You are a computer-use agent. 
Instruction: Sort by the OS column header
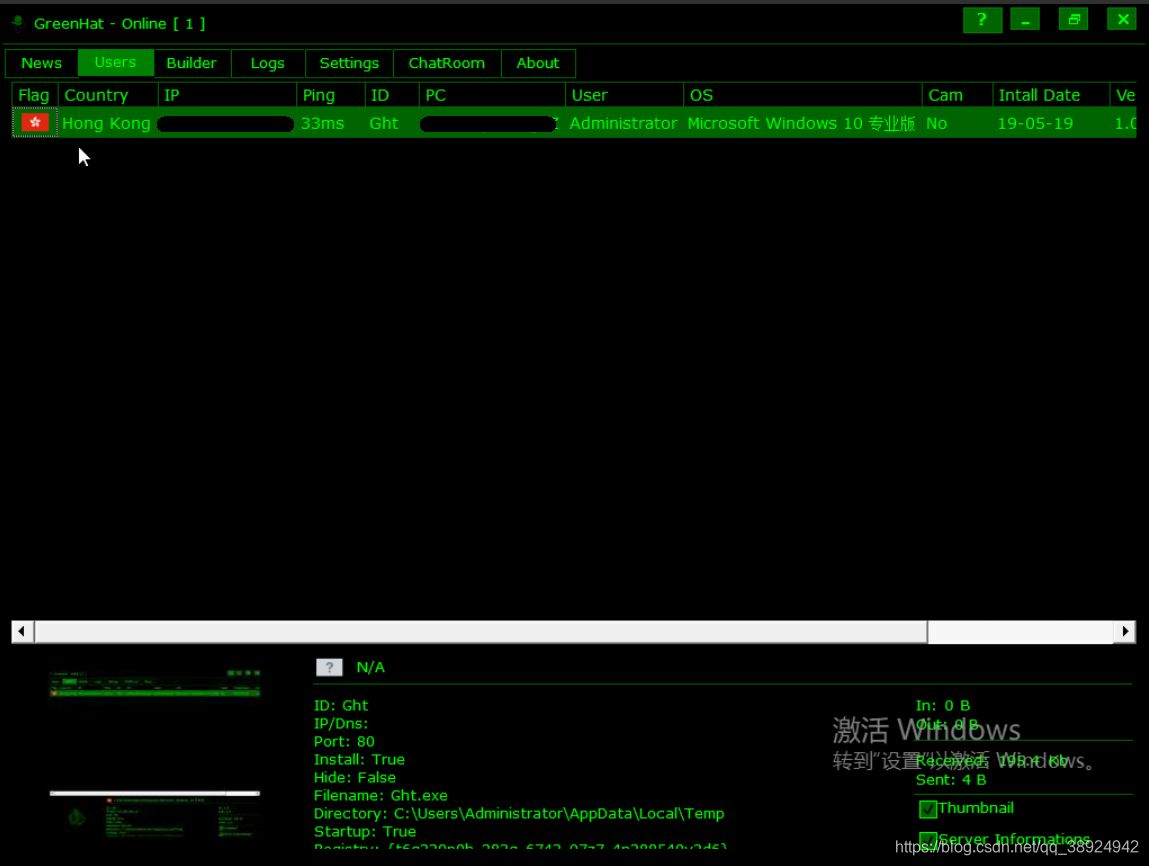(x=802, y=95)
